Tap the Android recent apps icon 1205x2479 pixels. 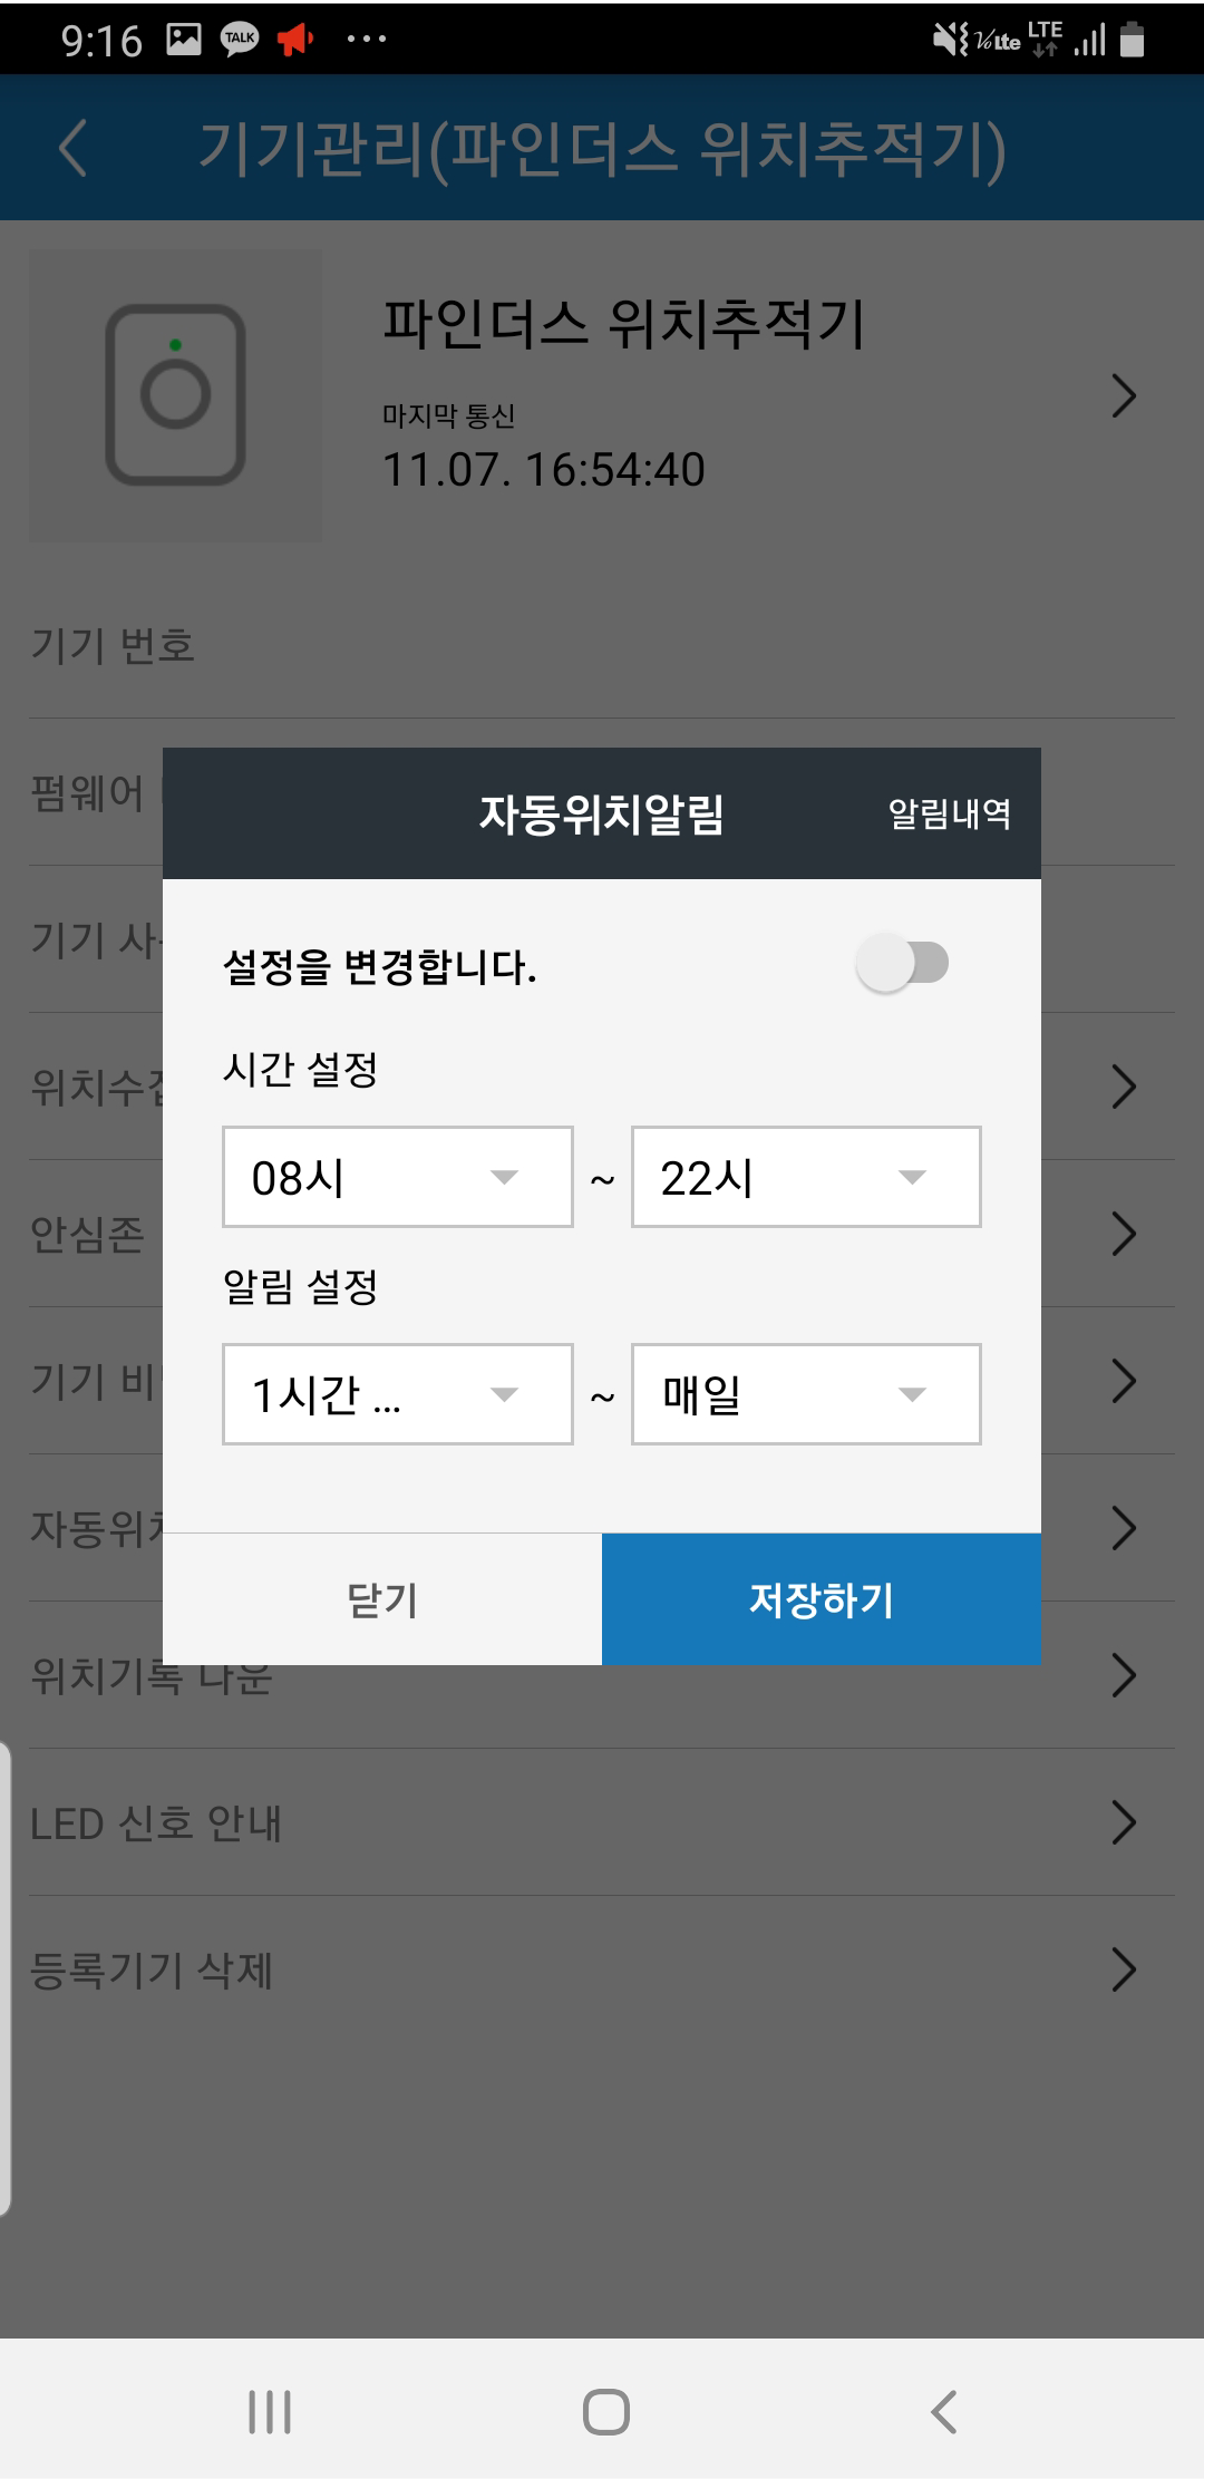coord(269,2411)
